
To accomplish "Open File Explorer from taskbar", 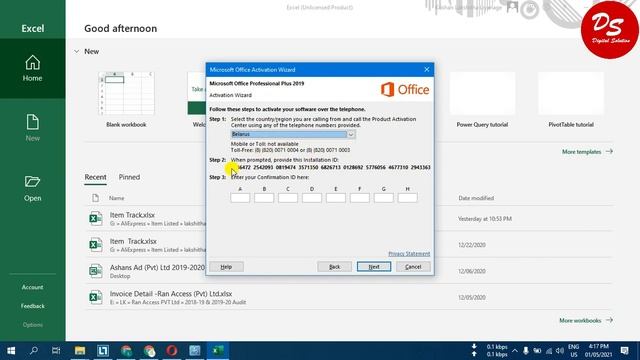I will [80, 351].
